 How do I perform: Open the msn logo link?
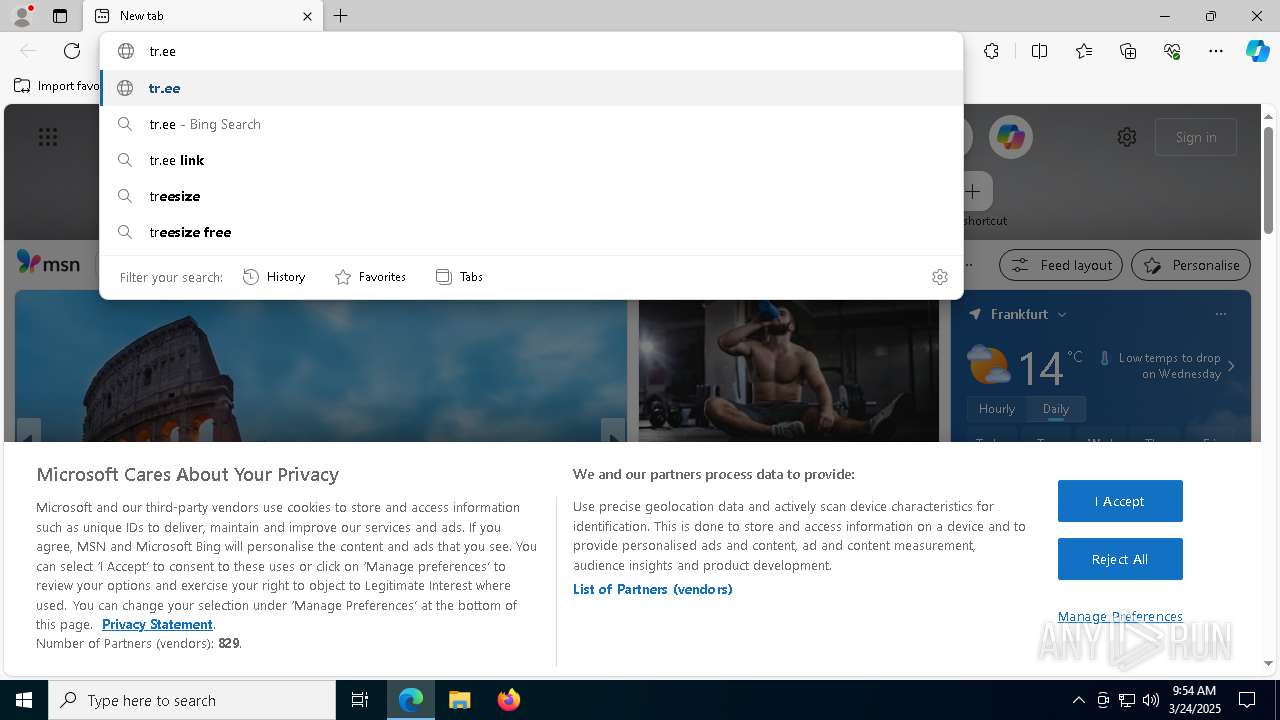(x=48, y=264)
